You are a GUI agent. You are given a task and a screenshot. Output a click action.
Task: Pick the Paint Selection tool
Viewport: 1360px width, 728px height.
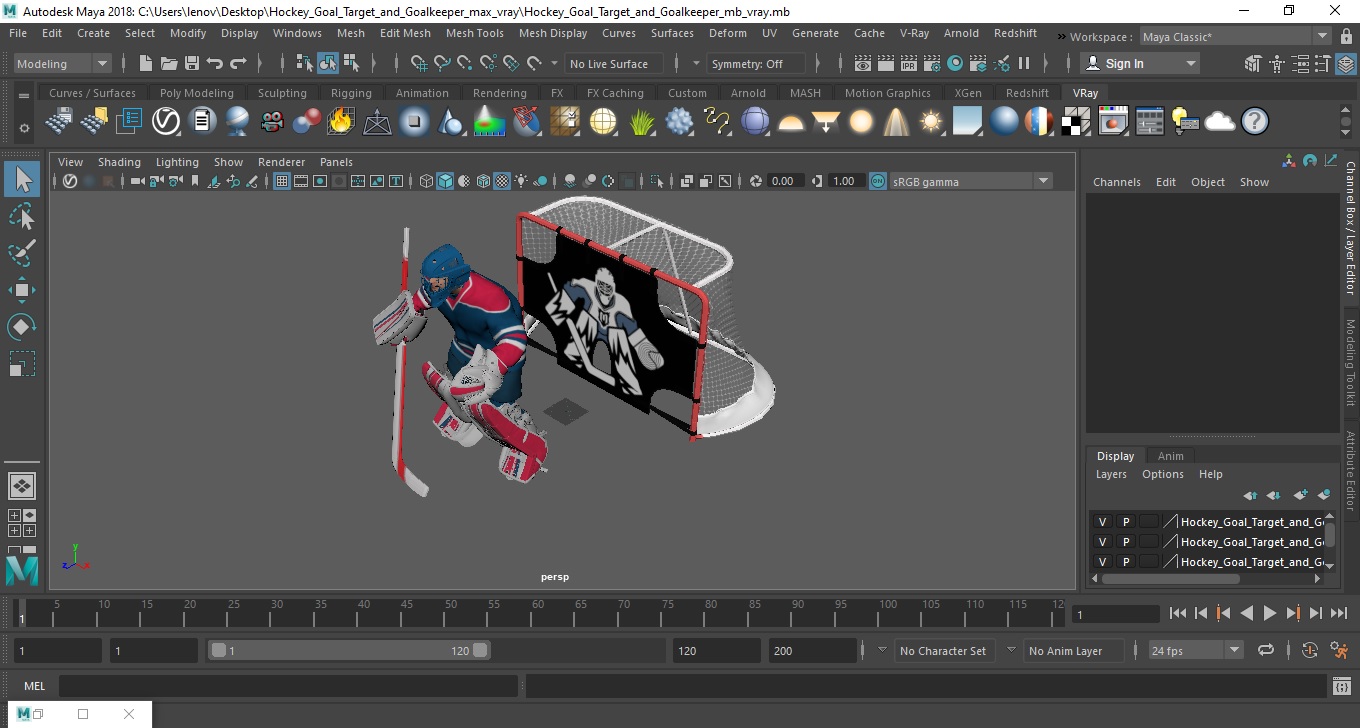[22, 253]
